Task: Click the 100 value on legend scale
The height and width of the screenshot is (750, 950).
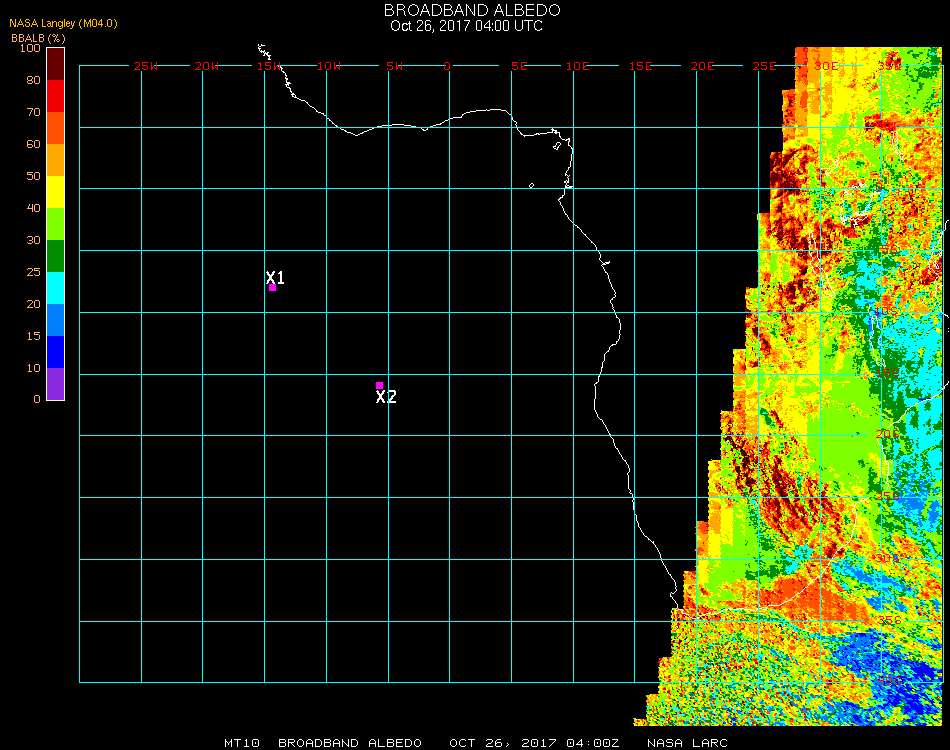Action: tap(29, 48)
